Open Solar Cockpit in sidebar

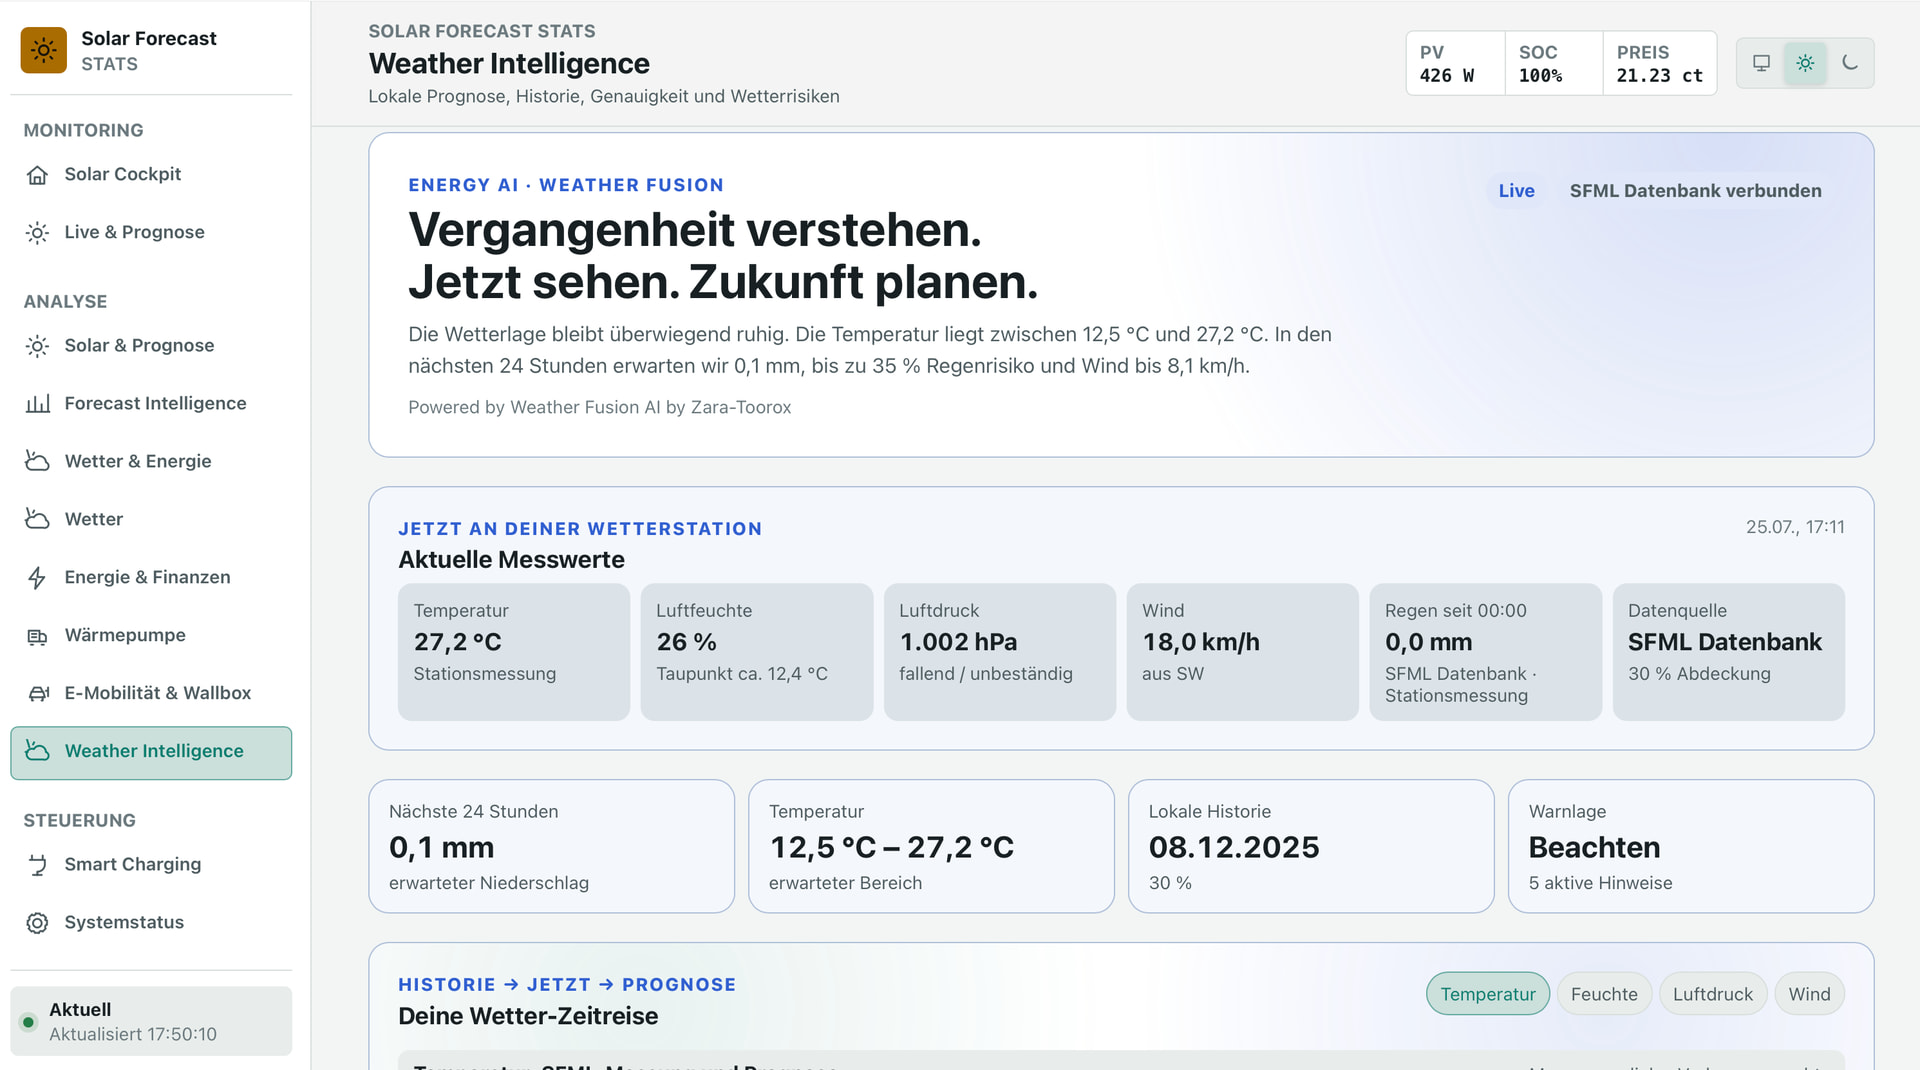coord(151,175)
